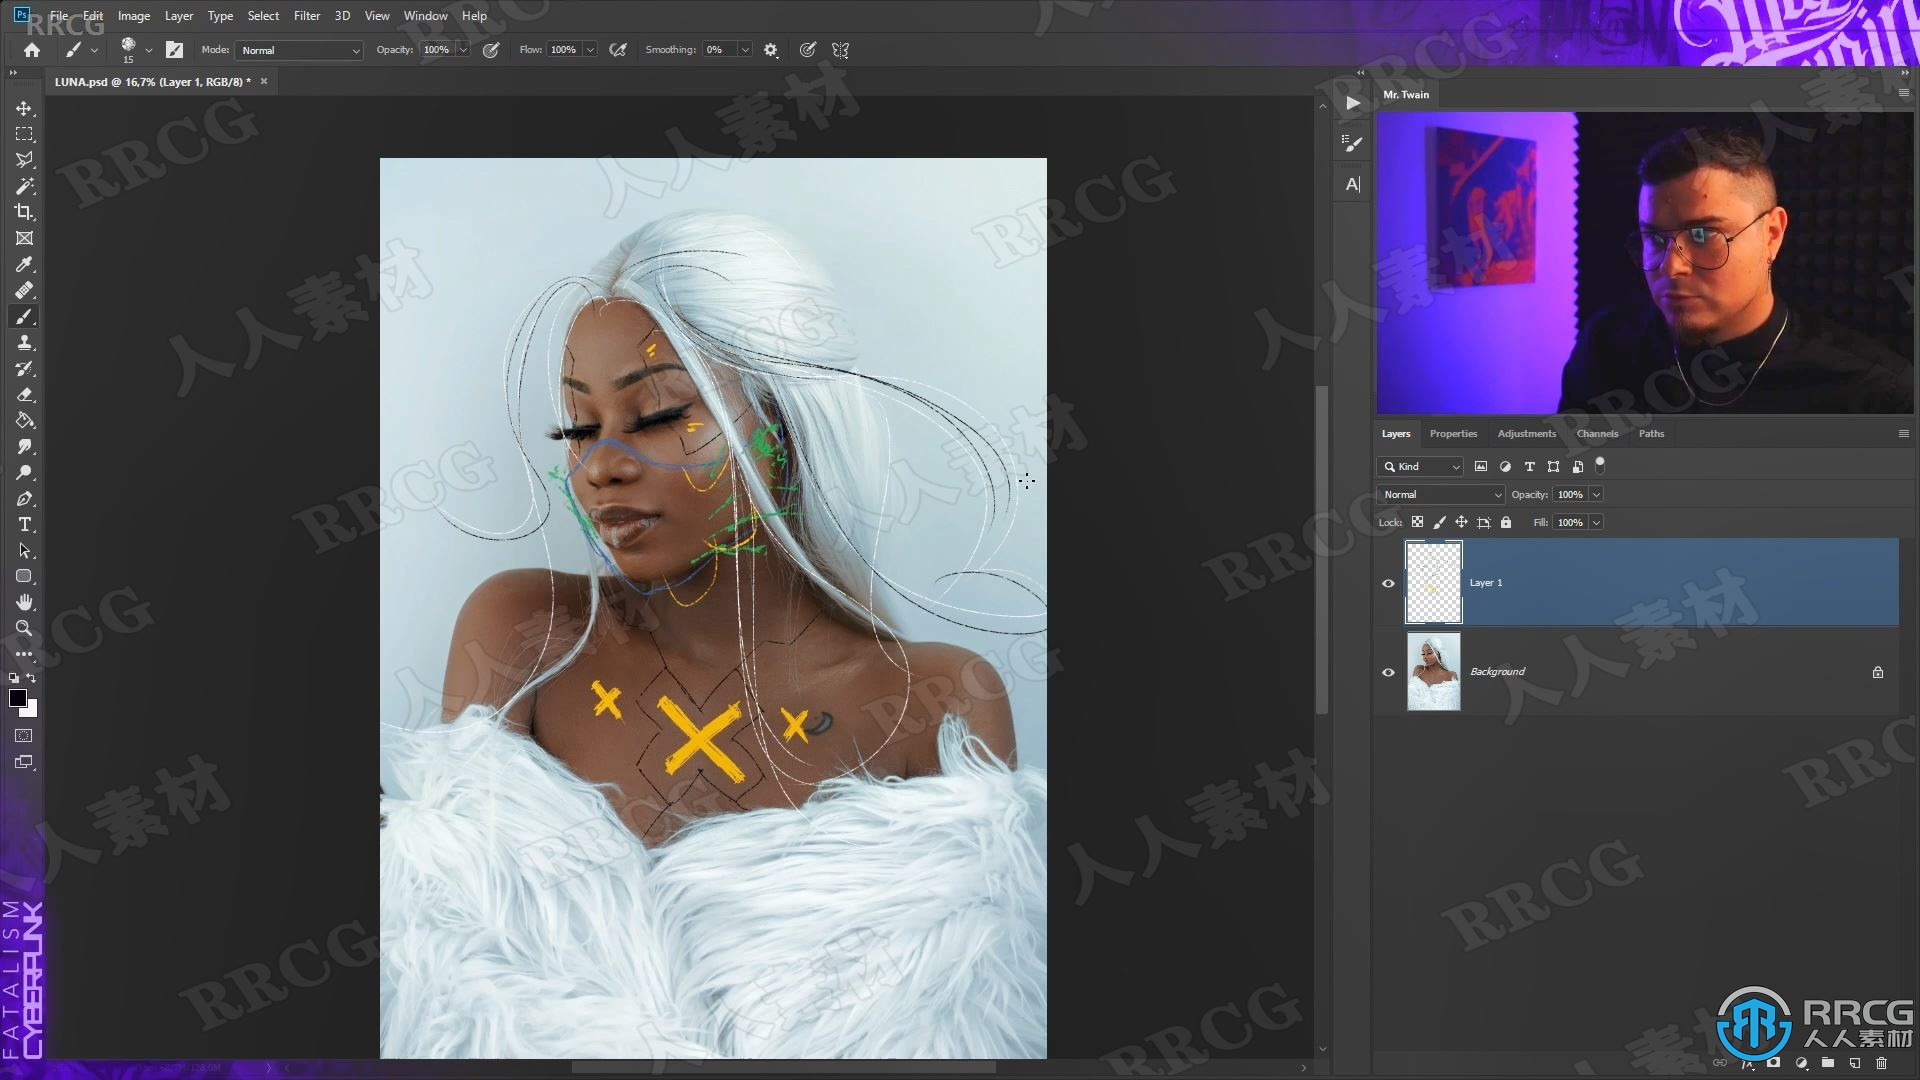Select the Hand tool
Image resolution: width=1920 pixels, height=1080 pixels.
24,602
